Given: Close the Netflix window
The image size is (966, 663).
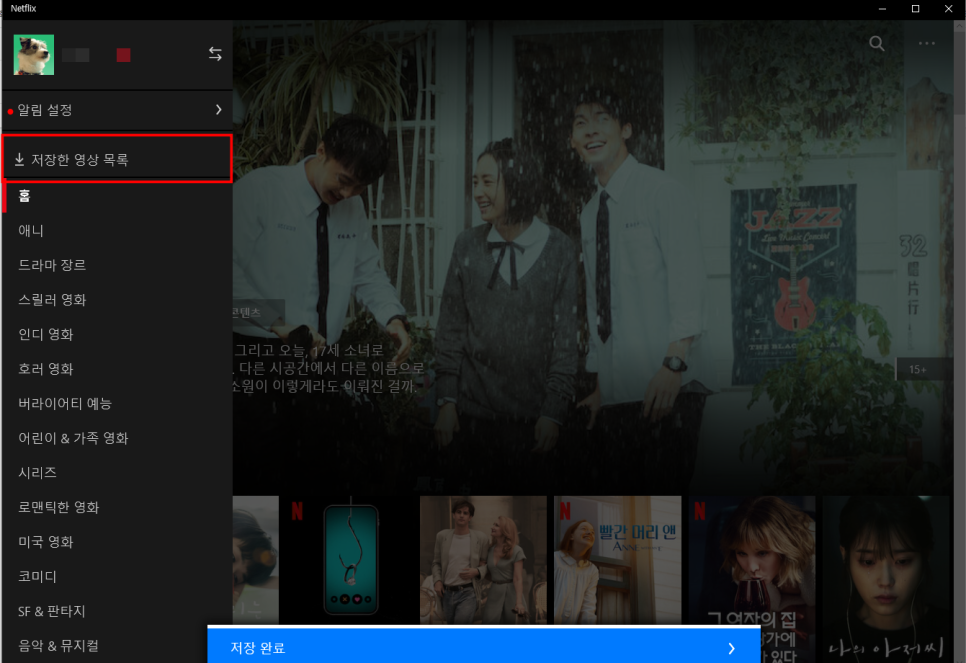Looking at the screenshot, I should pos(949,9).
